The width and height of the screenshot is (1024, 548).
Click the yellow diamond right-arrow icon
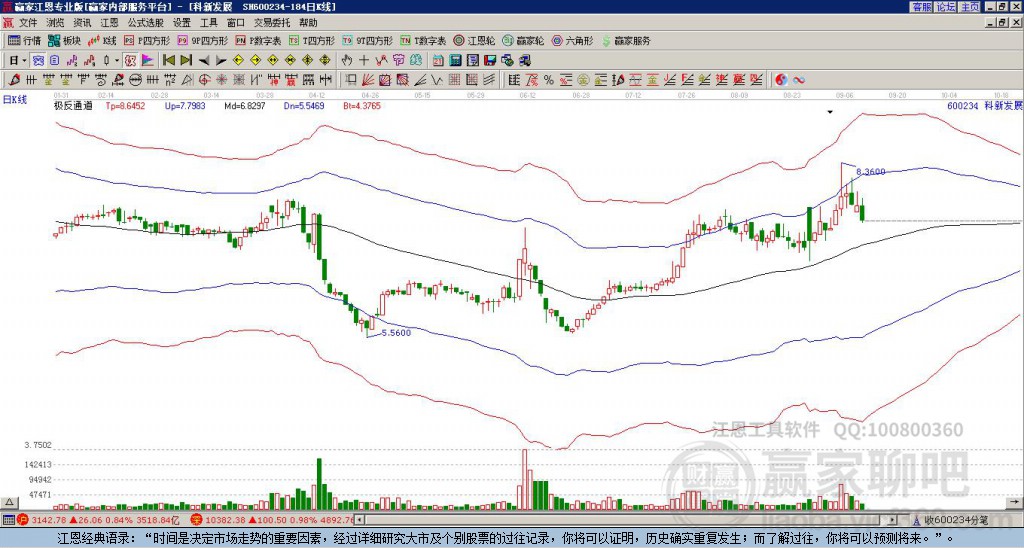255,60
